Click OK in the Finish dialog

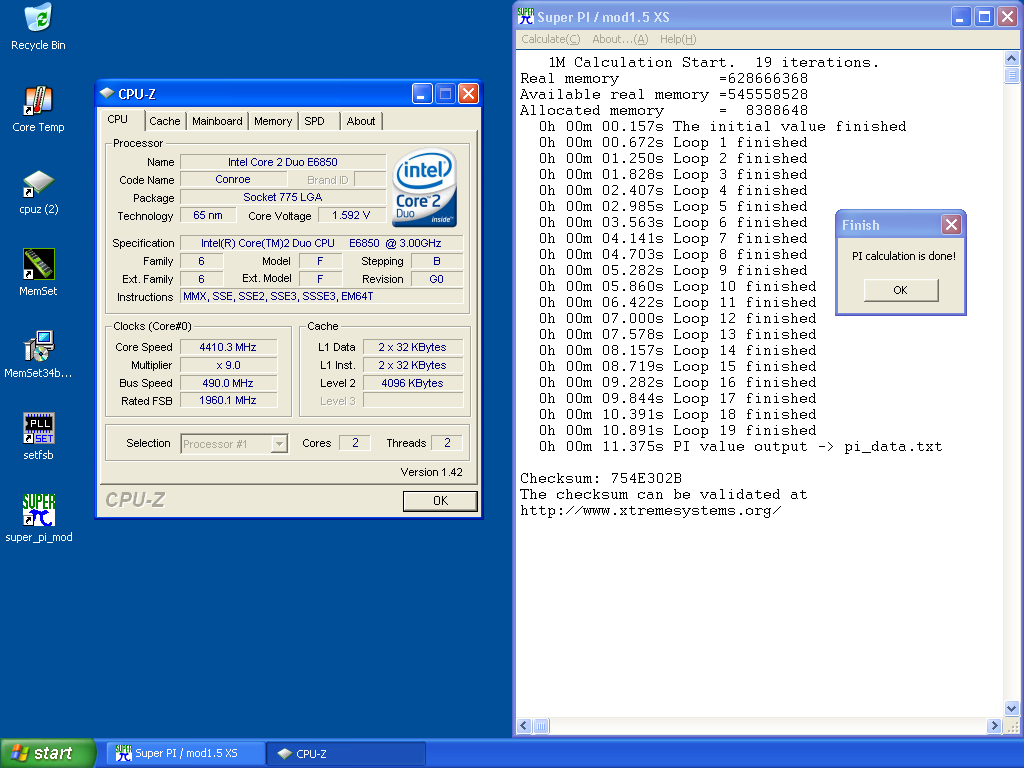pyautogui.click(x=901, y=290)
